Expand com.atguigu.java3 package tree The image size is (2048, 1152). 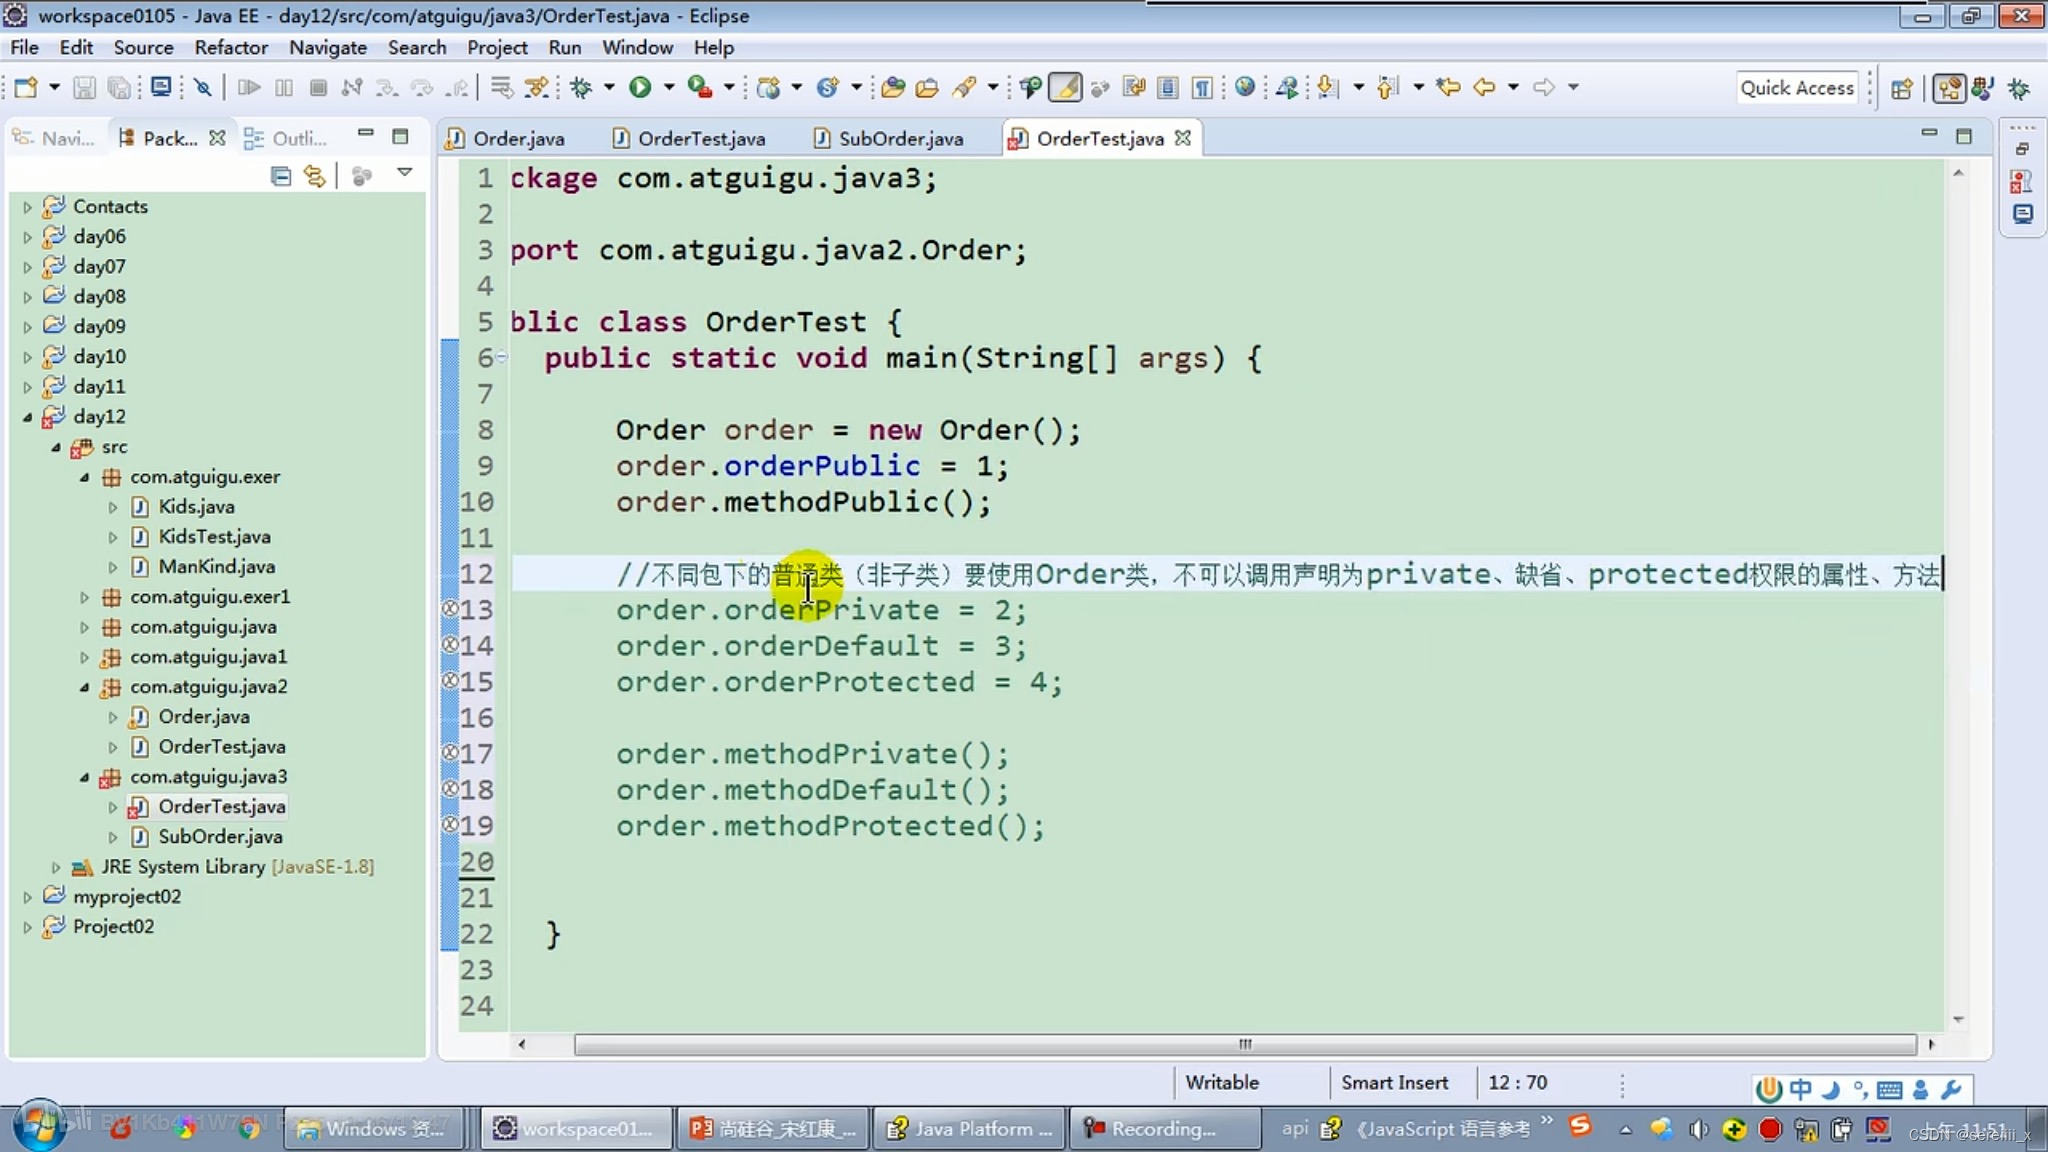coord(86,776)
